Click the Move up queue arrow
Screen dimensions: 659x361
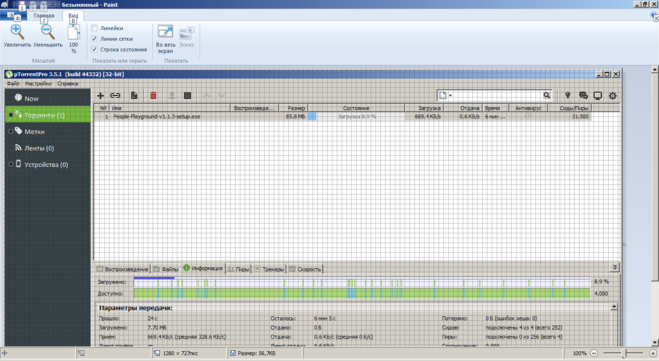207,96
